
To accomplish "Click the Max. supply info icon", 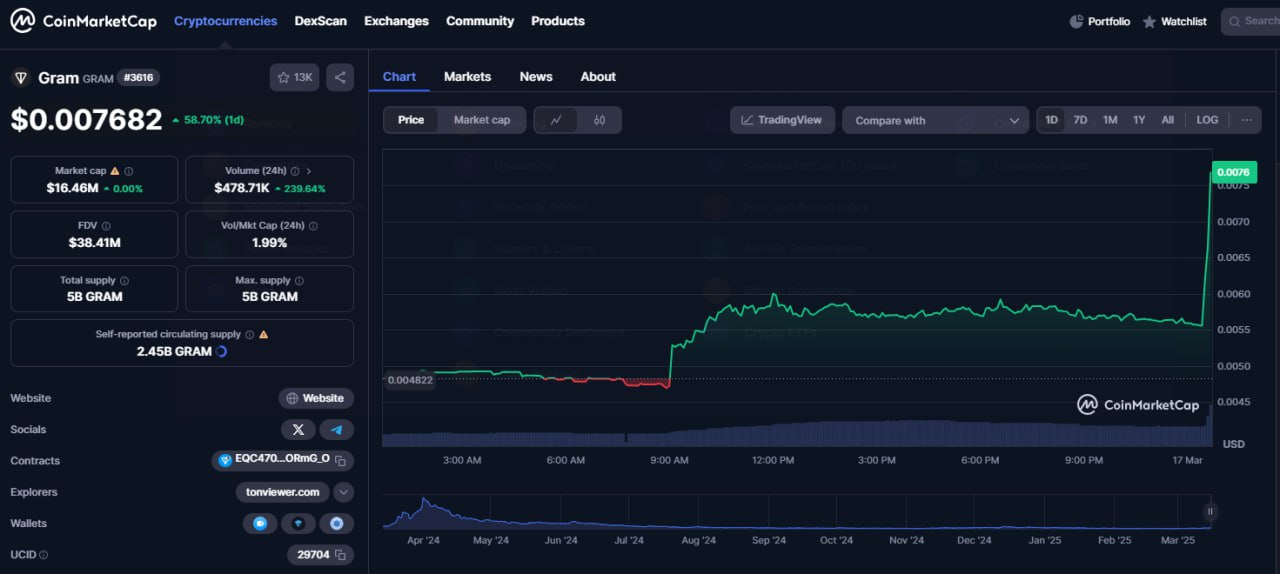I will point(299,281).
